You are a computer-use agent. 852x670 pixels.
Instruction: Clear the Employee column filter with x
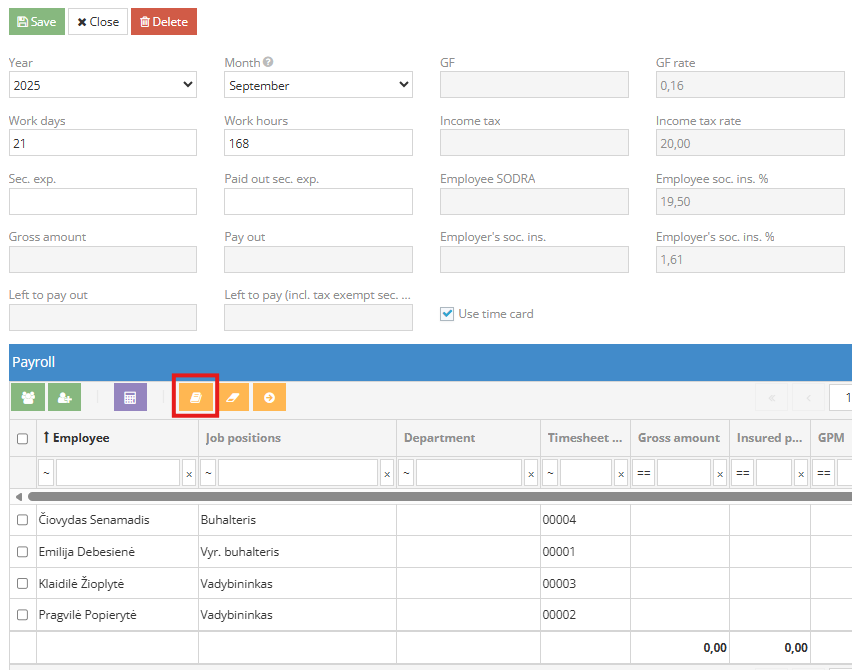[189, 473]
